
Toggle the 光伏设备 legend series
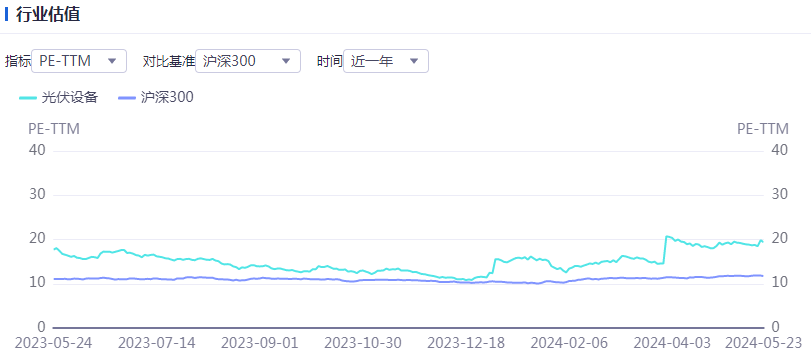pyautogui.click(x=58, y=97)
